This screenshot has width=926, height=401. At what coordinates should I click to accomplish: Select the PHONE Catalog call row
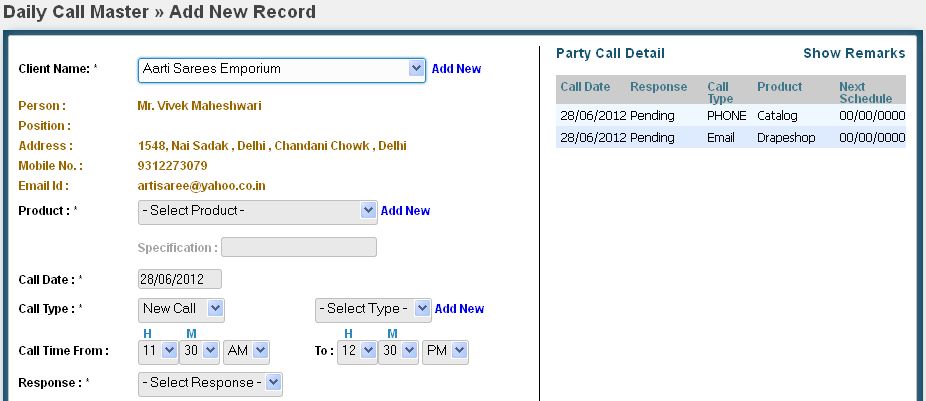[730, 116]
